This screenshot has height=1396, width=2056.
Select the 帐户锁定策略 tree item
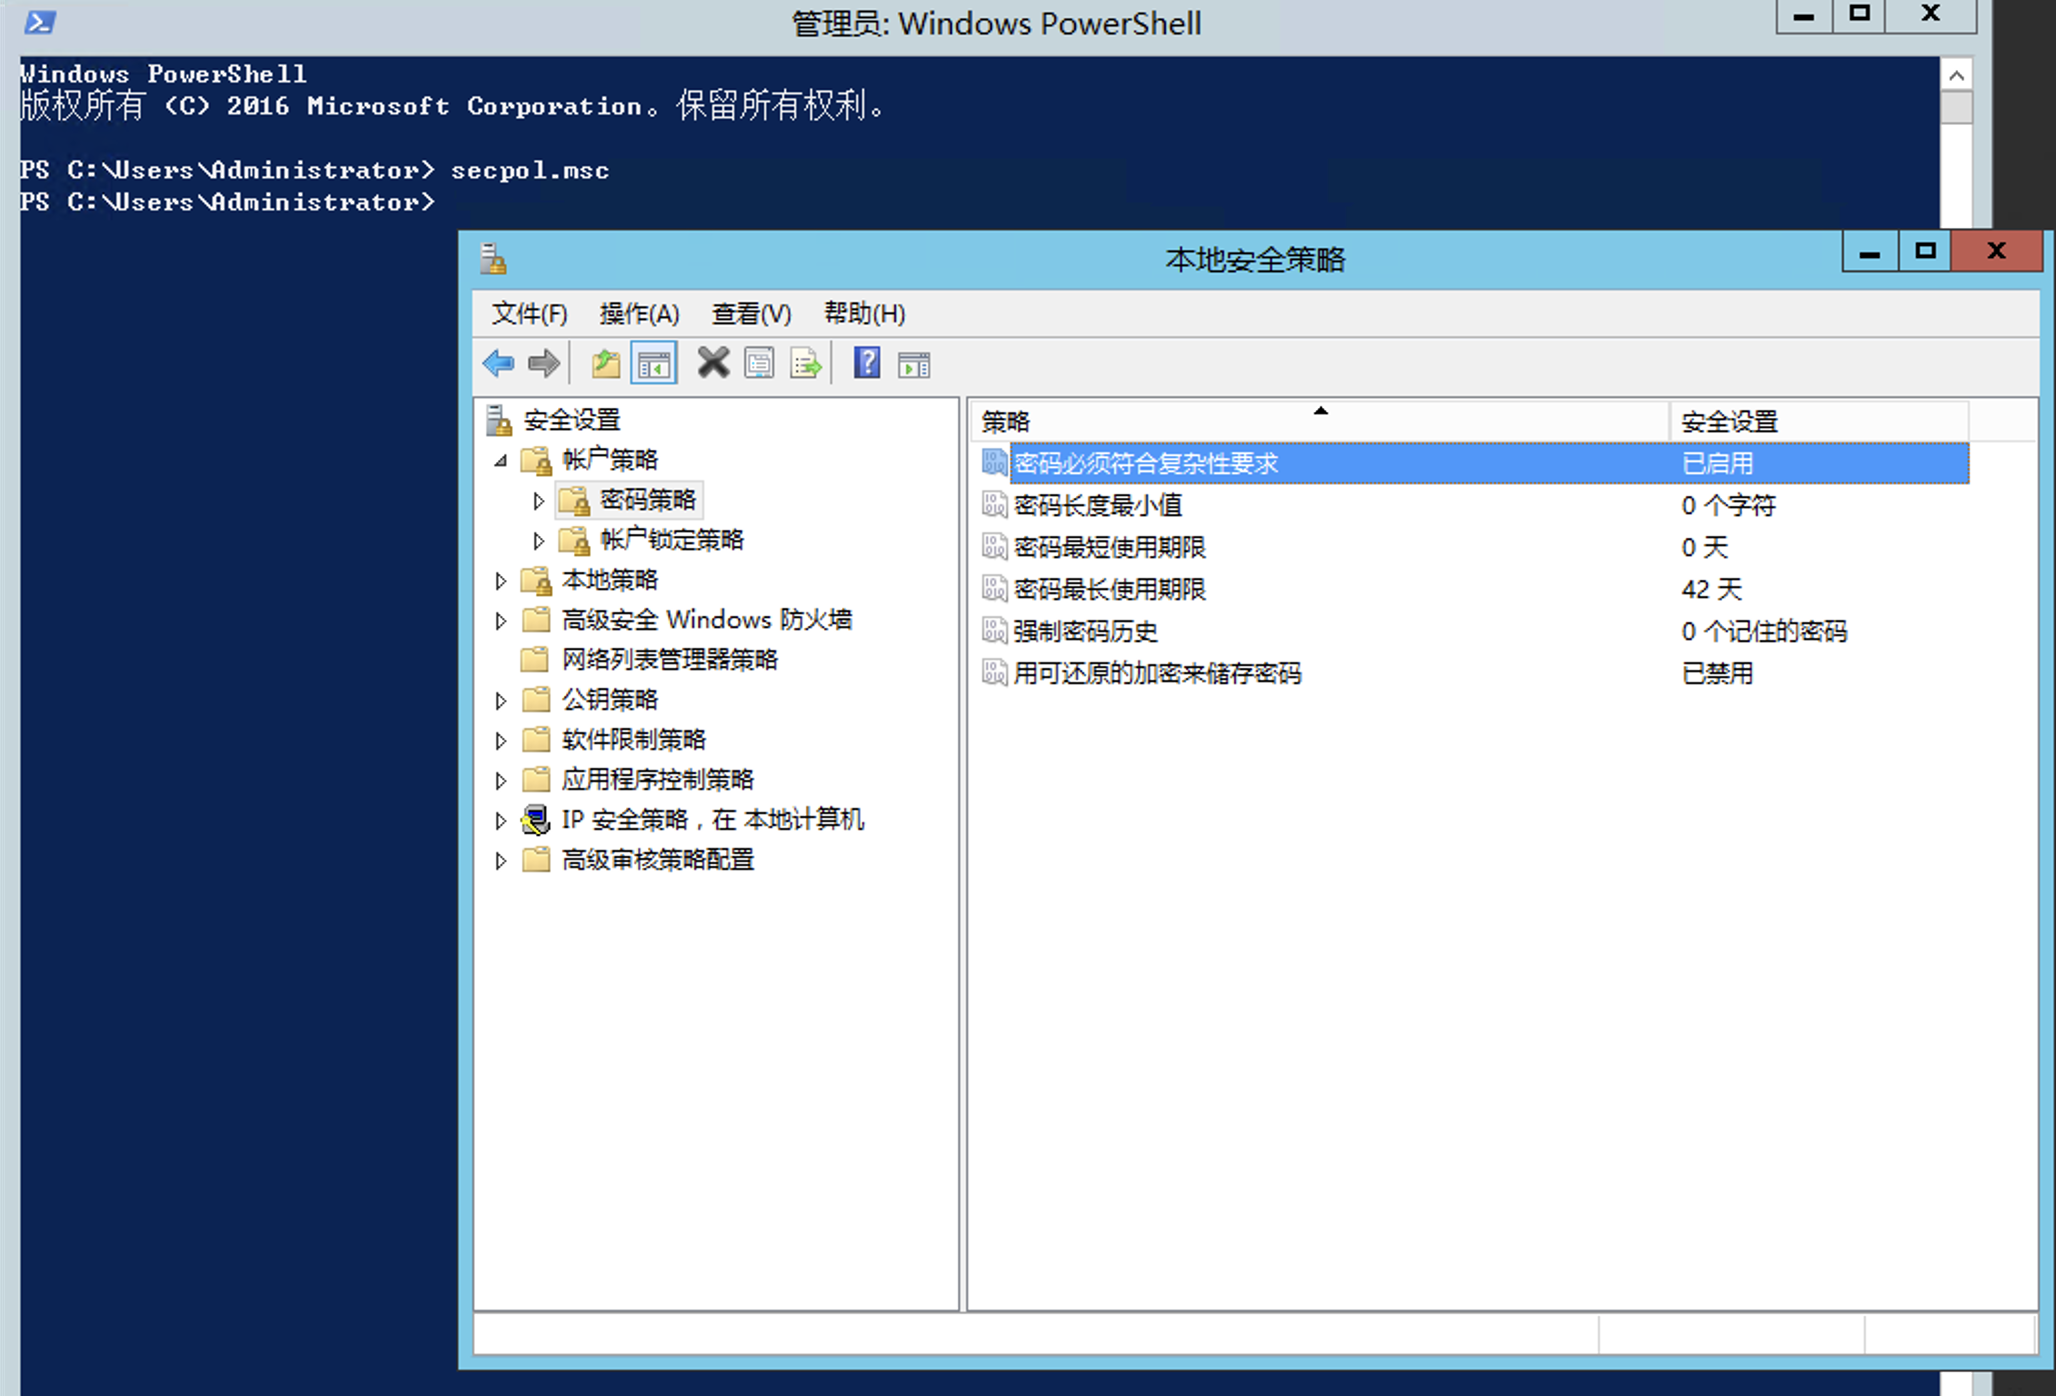[x=671, y=540]
